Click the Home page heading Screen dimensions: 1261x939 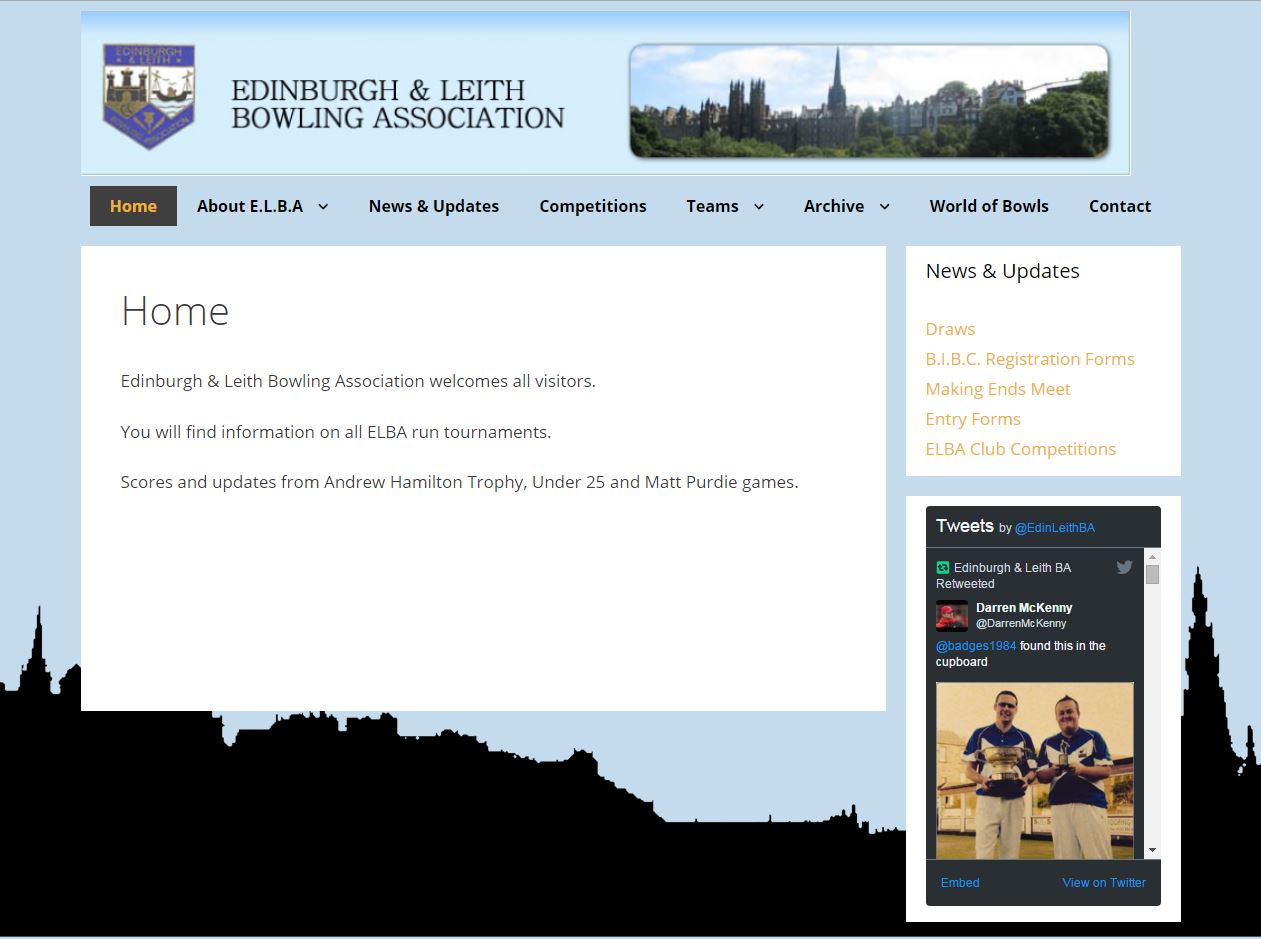[175, 311]
